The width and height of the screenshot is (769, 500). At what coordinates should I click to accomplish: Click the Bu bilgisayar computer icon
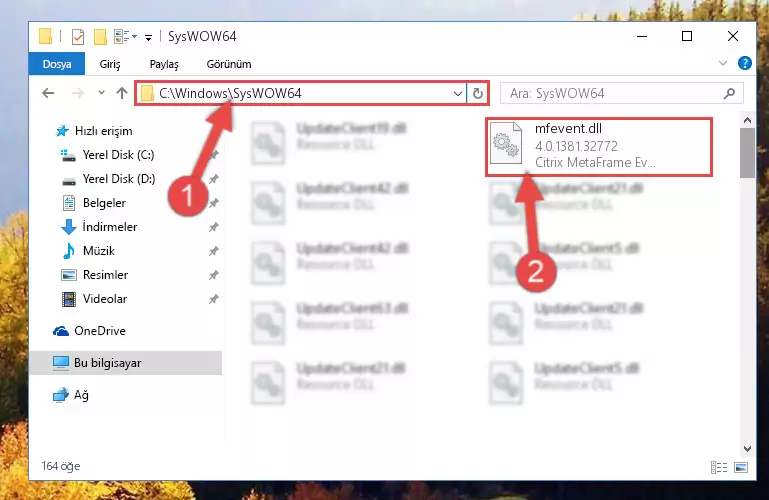(61, 363)
